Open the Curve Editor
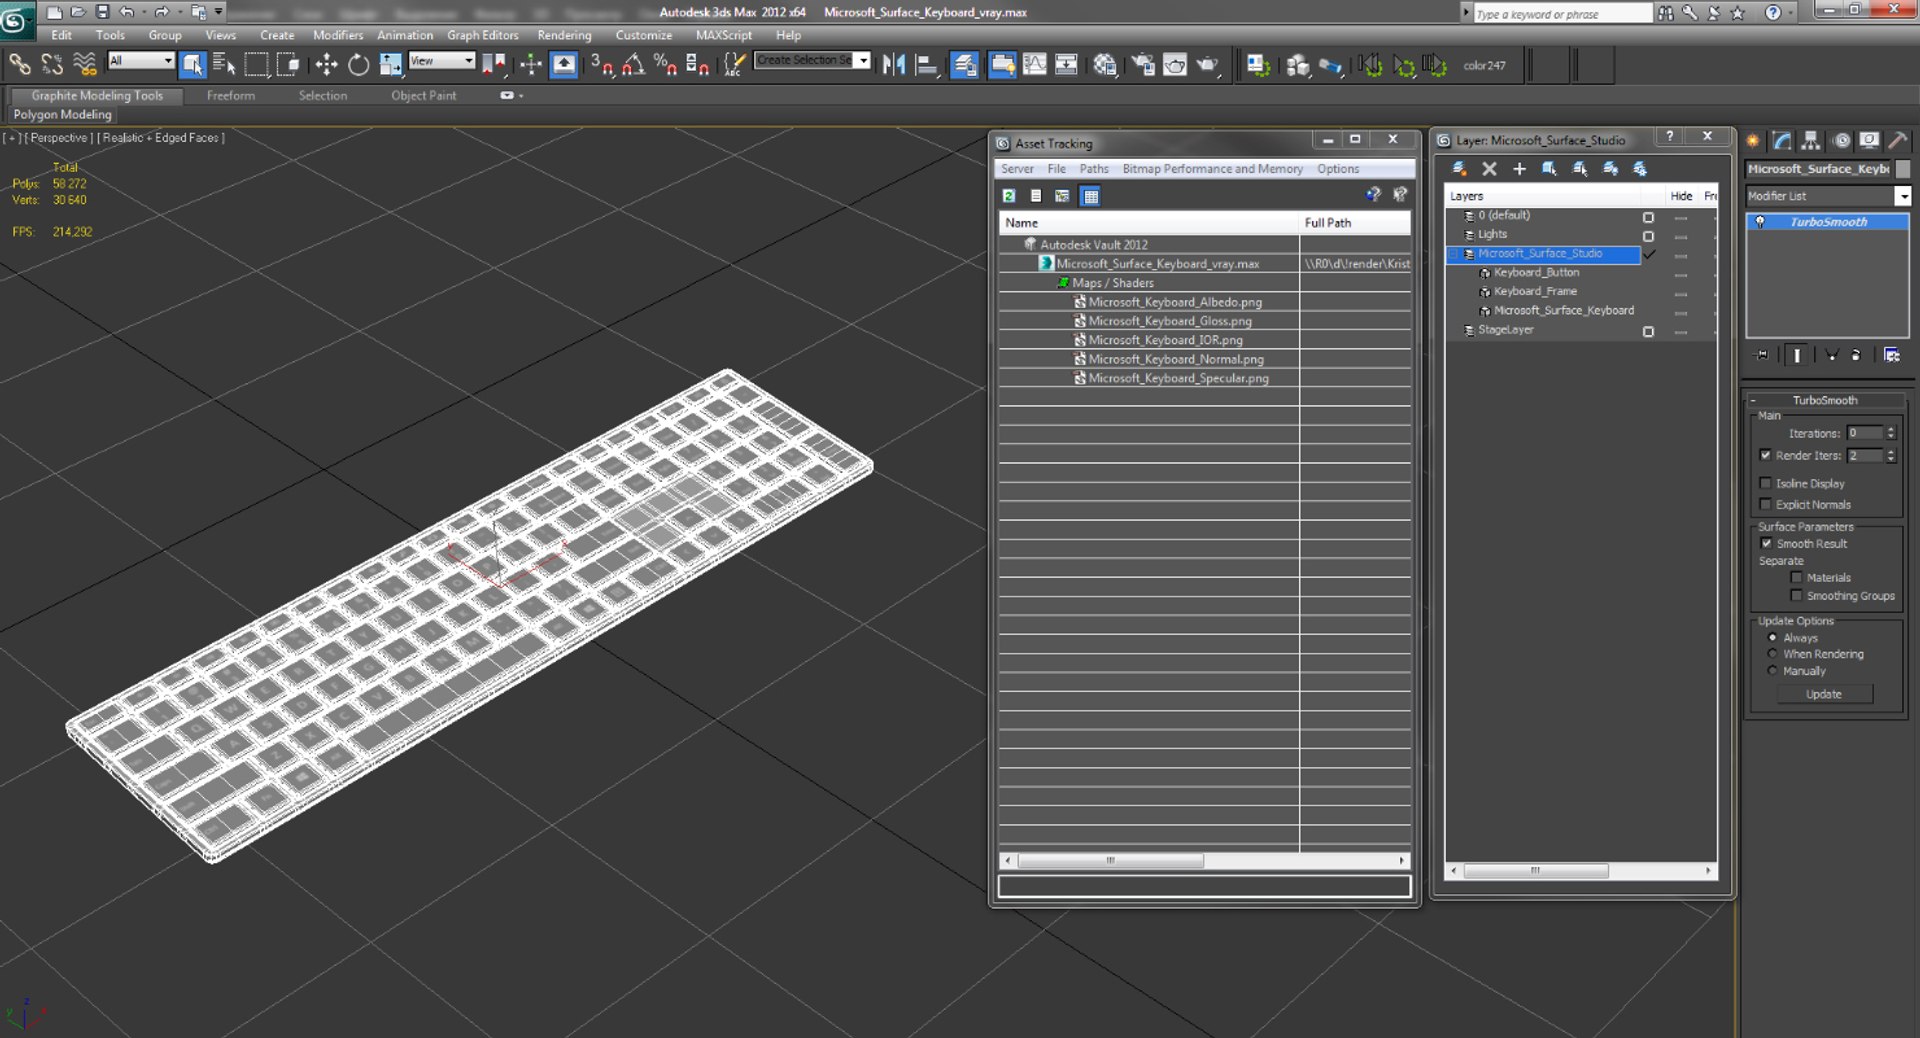 1034,65
